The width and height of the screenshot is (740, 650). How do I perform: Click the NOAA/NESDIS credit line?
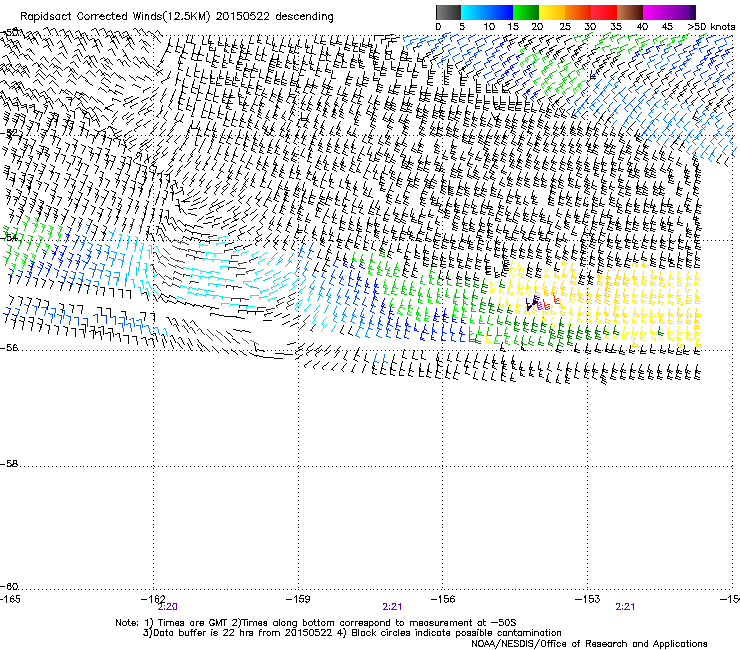tap(589, 644)
